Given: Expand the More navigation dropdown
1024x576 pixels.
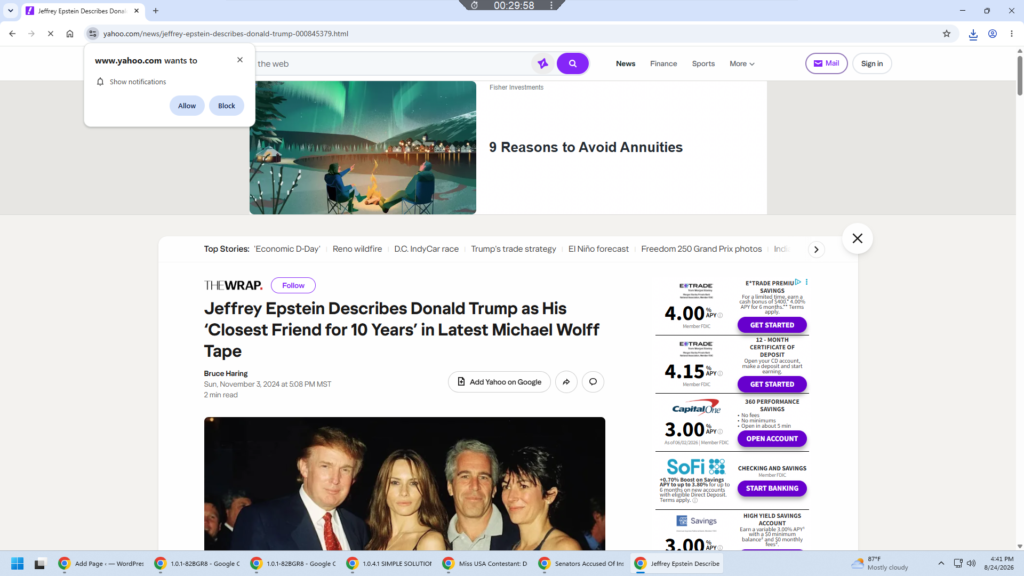Looking at the screenshot, I should click(x=742, y=63).
